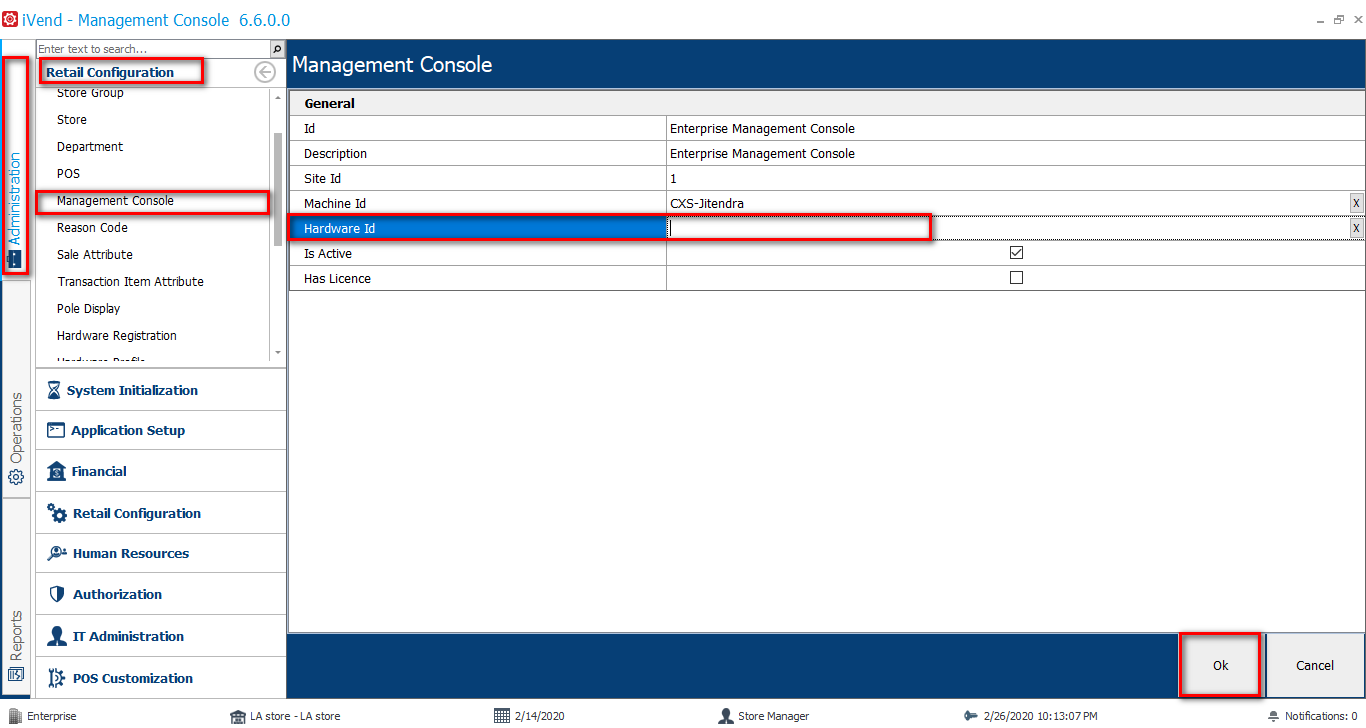1366x728 pixels.
Task: Open System Initialization via its hourglass icon
Action: pyautogui.click(x=54, y=390)
